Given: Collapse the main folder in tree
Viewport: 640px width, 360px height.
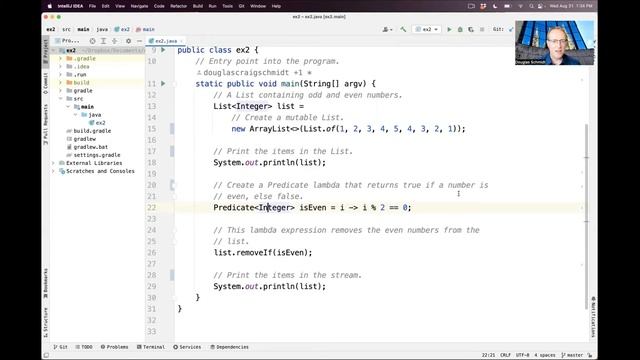Looking at the screenshot, I should (68, 107).
